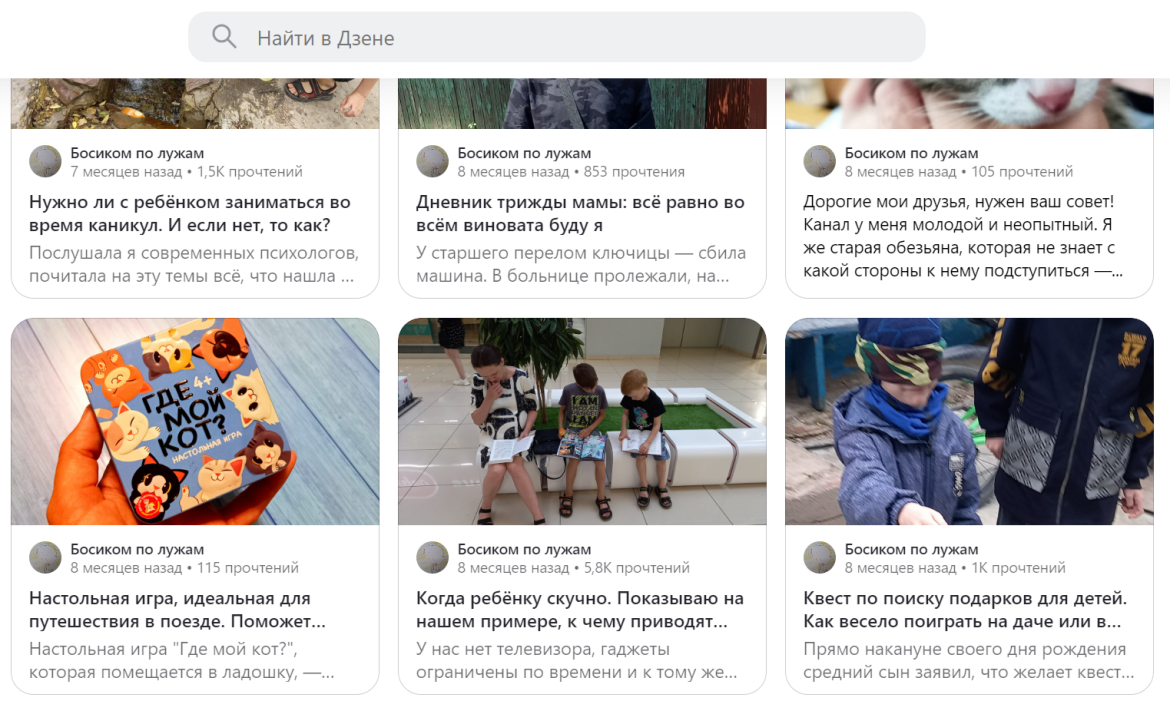This screenshot has height=701, width=1170.
Task: Open article titled "Когда ребёнку скучно"
Action: tap(580, 610)
